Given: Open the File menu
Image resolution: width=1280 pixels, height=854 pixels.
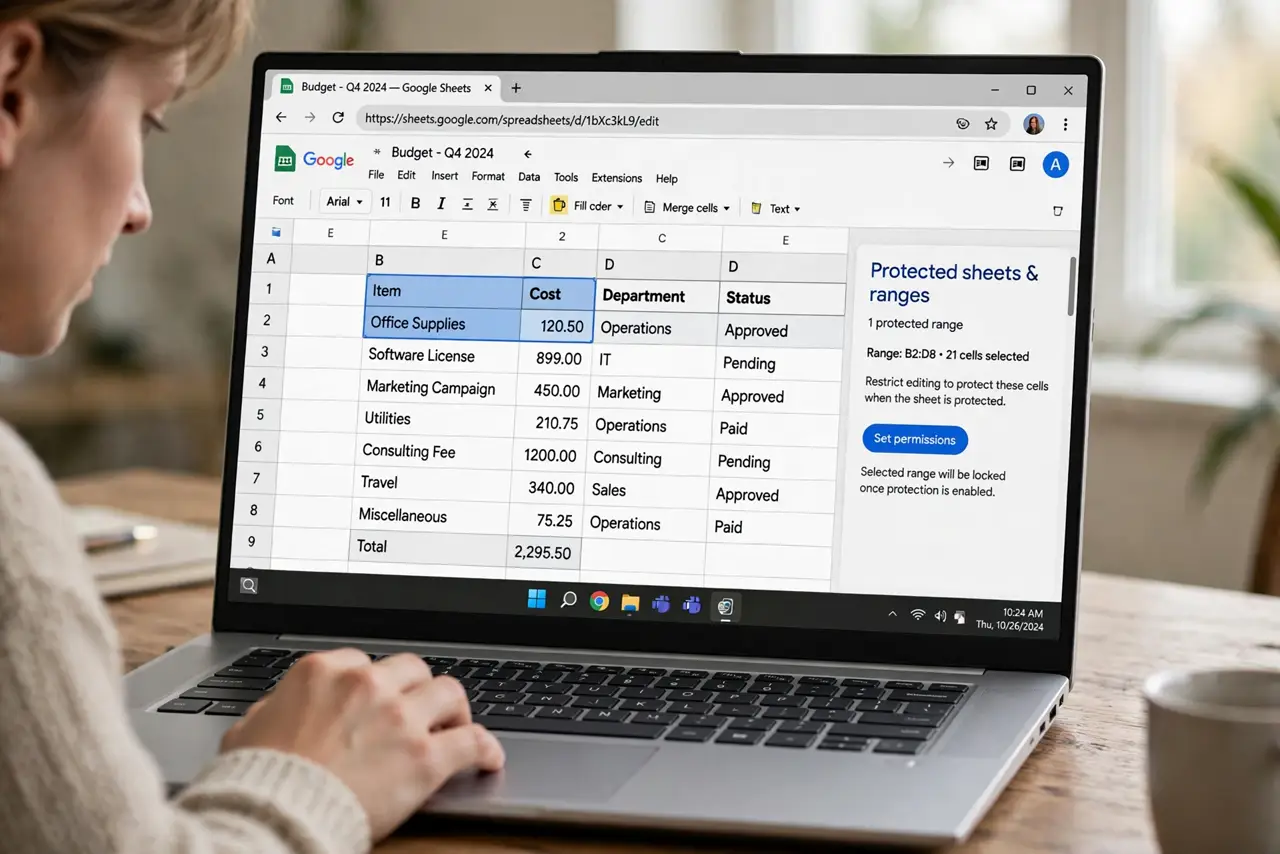Looking at the screenshot, I should (x=376, y=175).
